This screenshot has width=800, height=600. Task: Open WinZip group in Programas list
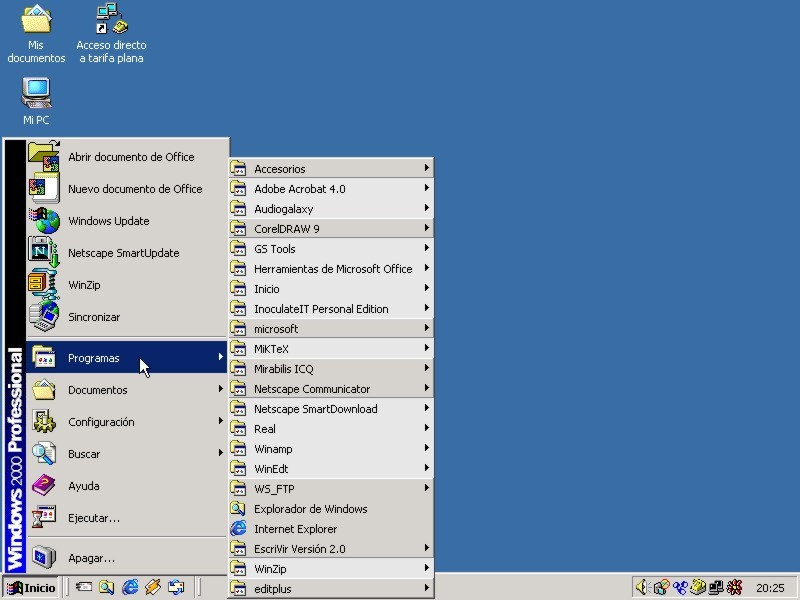[331, 568]
